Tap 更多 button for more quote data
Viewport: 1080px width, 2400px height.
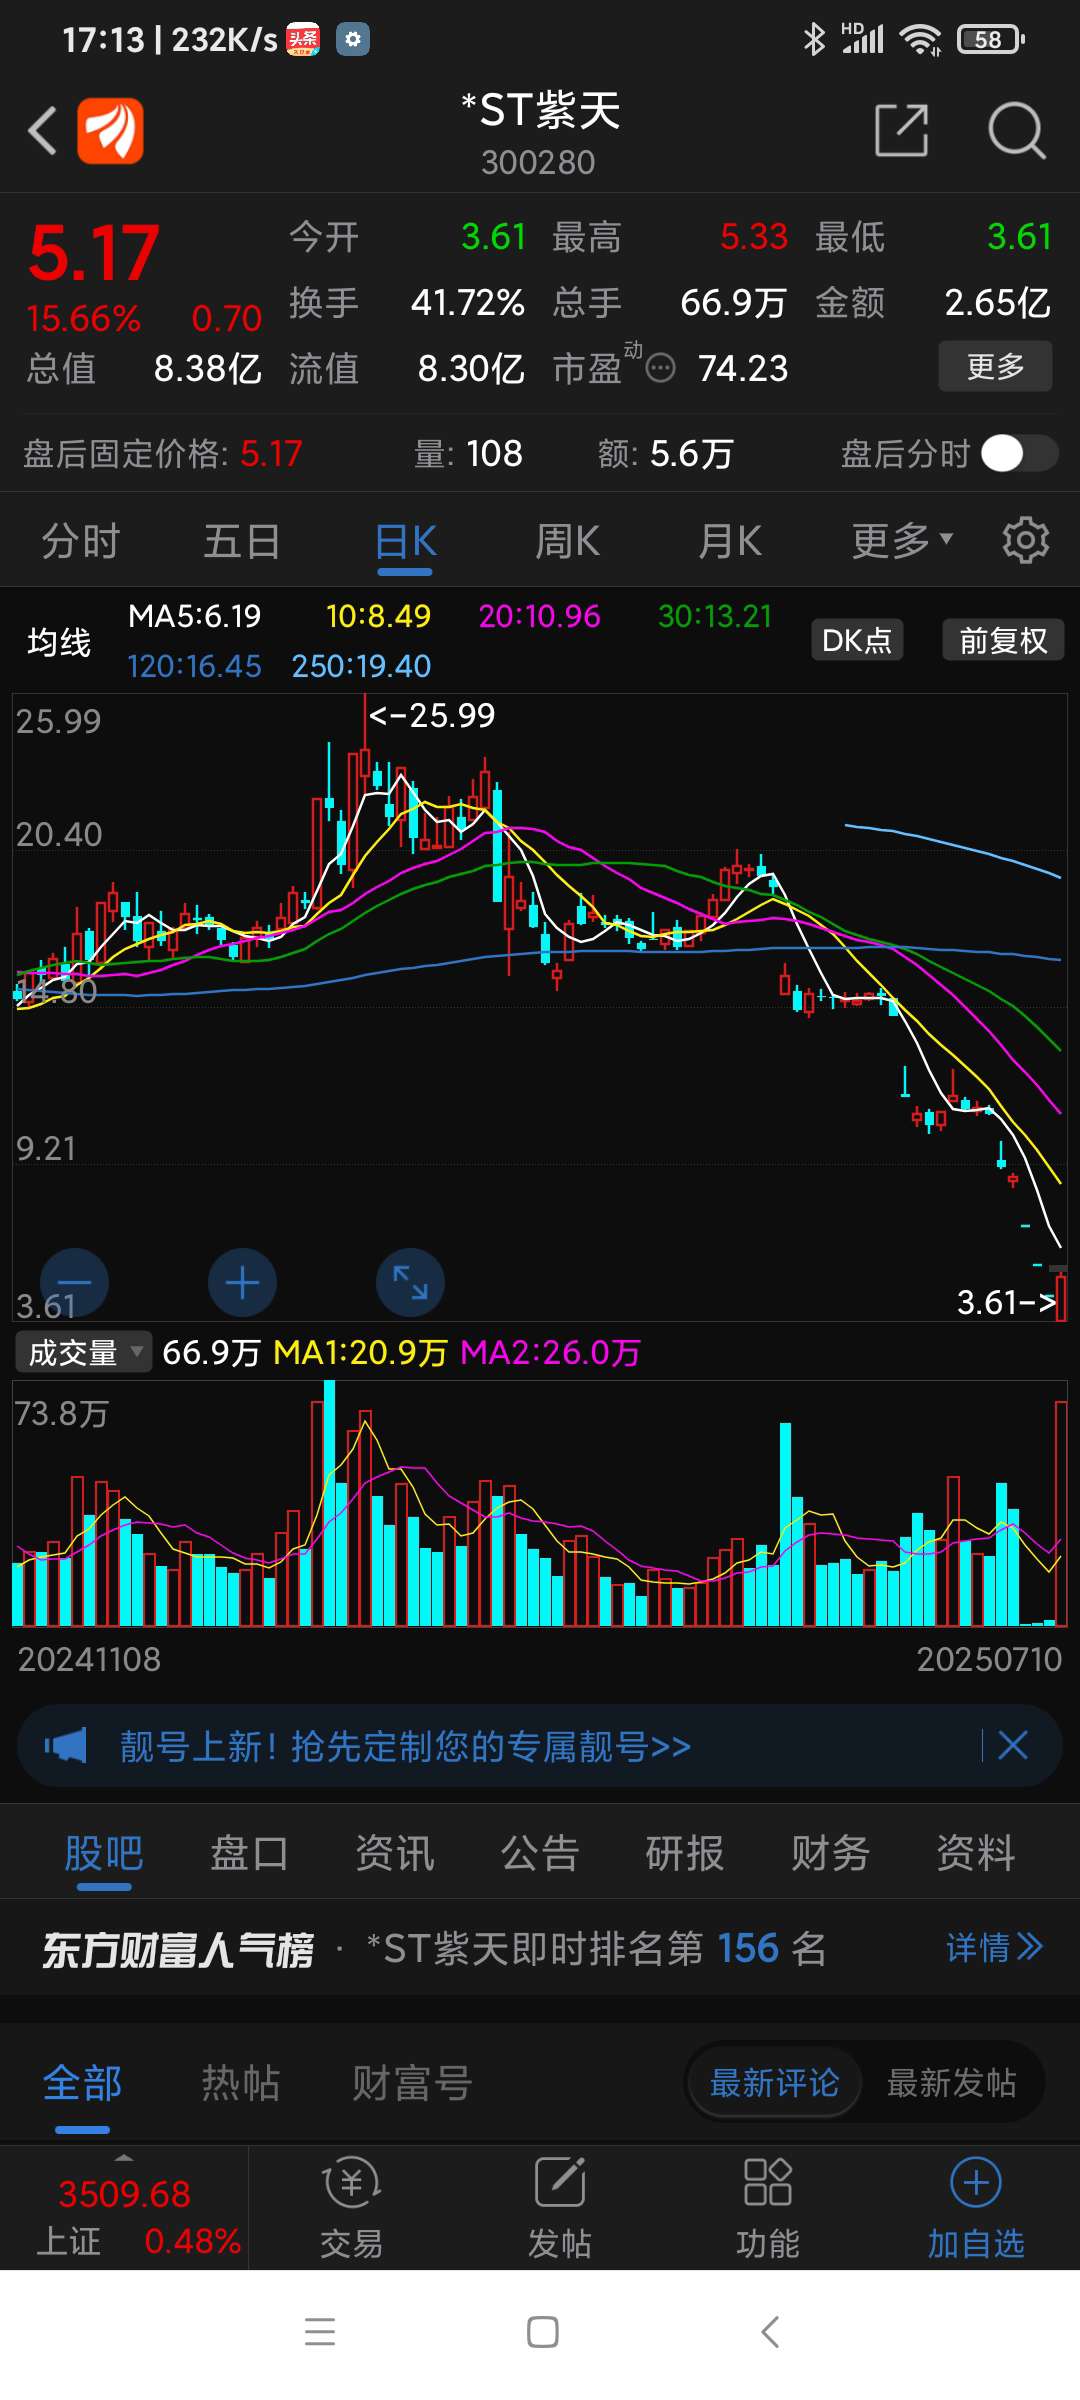click(x=995, y=366)
